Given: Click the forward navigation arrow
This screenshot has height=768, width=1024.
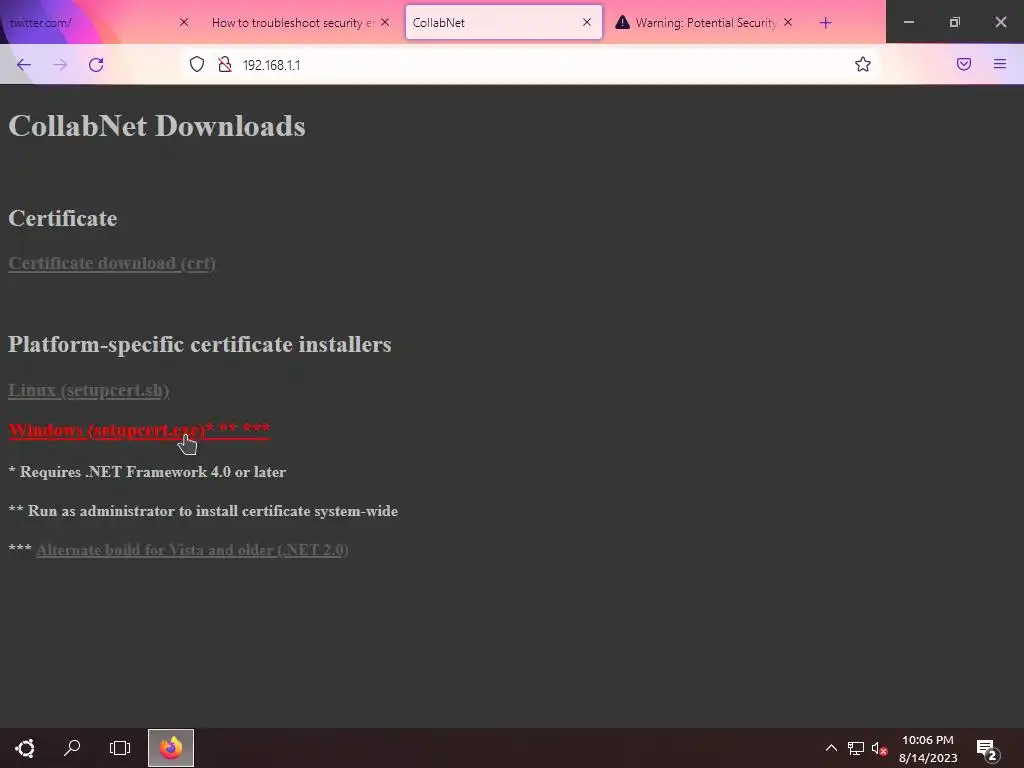Looking at the screenshot, I should [x=60, y=65].
